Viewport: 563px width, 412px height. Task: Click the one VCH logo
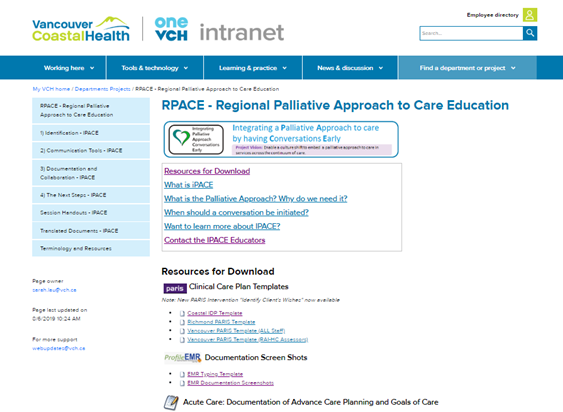(x=171, y=29)
